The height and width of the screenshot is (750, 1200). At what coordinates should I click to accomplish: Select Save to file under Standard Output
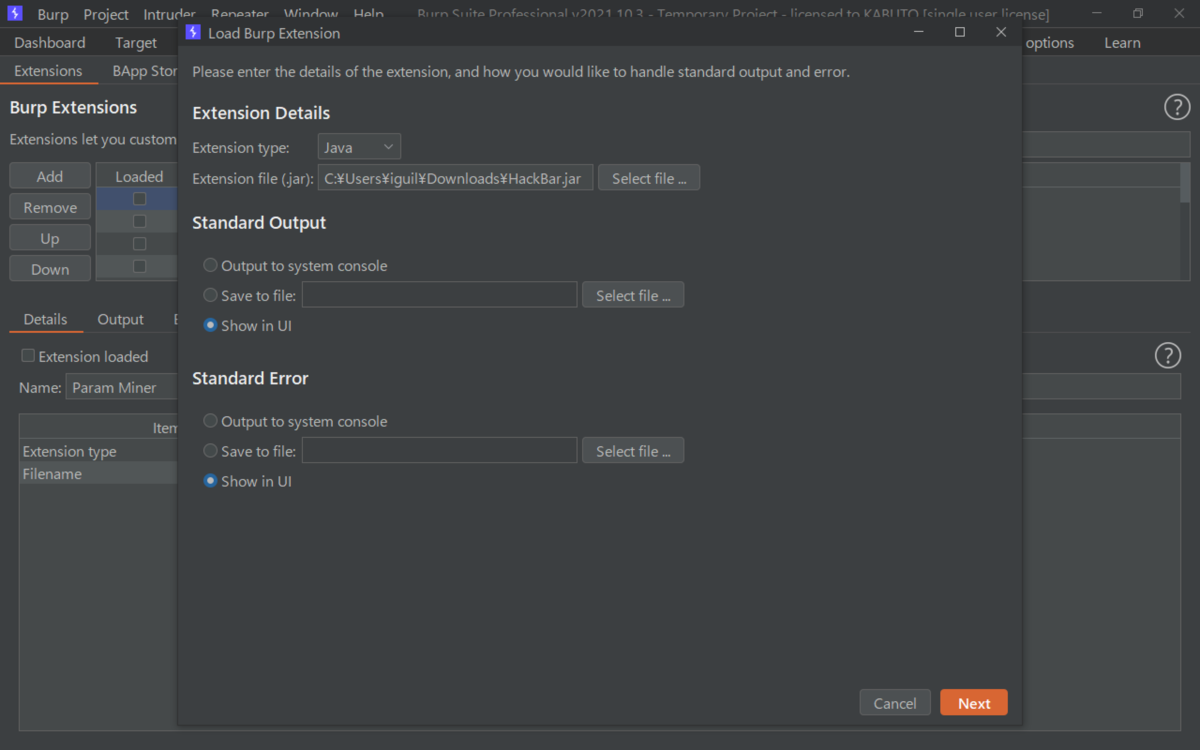[210, 295]
